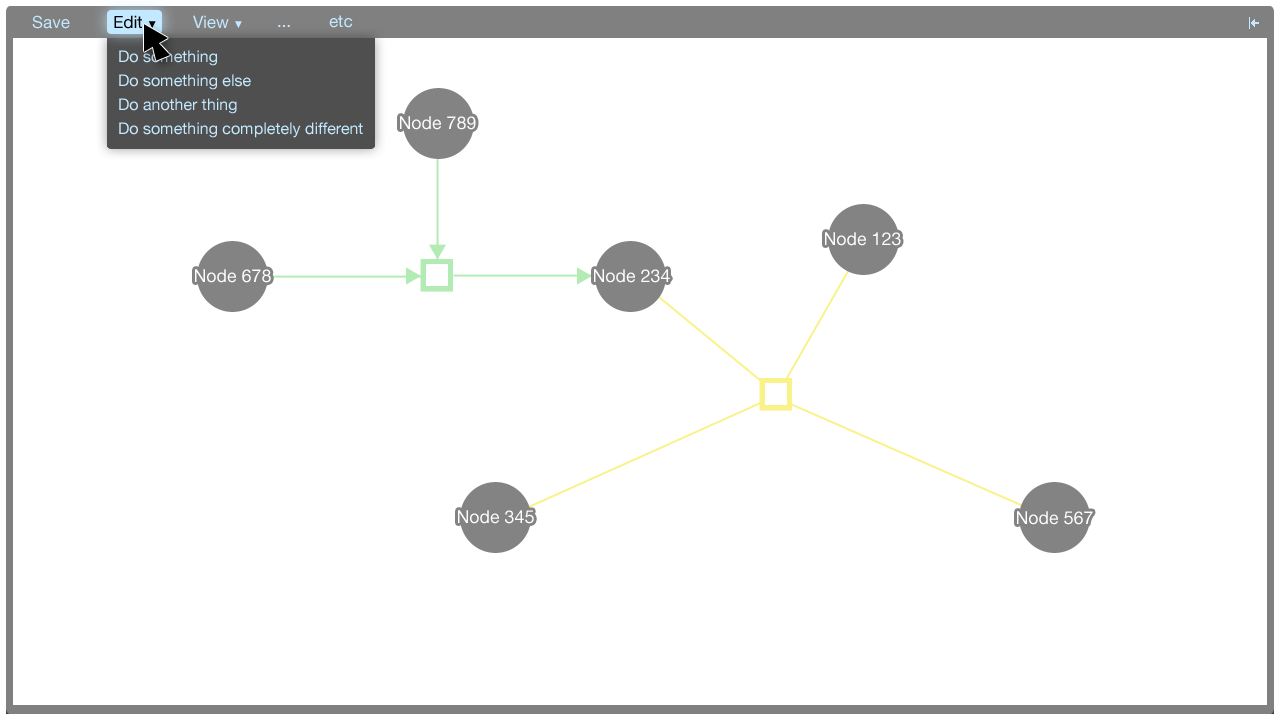Select "Do another thing" menu entry
The height and width of the screenshot is (720, 1280).
point(177,105)
